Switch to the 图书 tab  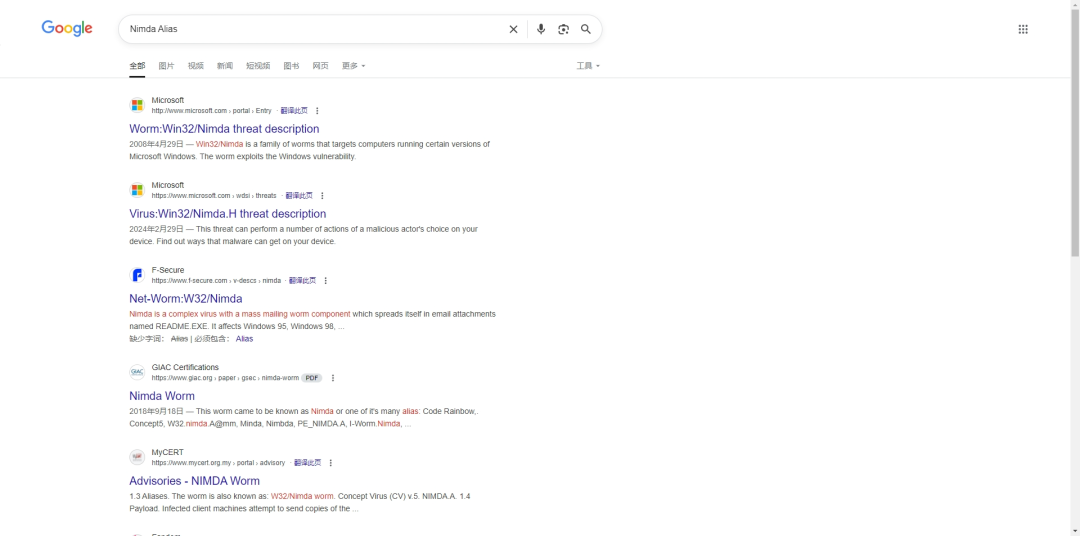(x=291, y=66)
